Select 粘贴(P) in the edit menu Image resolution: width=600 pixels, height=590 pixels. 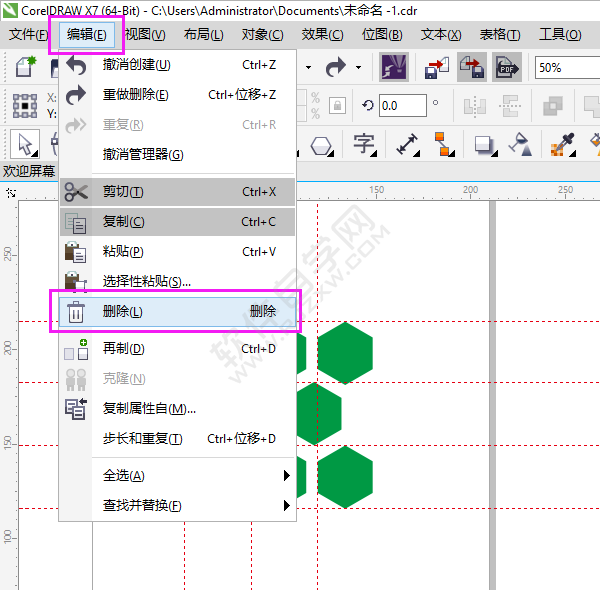click(x=177, y=252)
